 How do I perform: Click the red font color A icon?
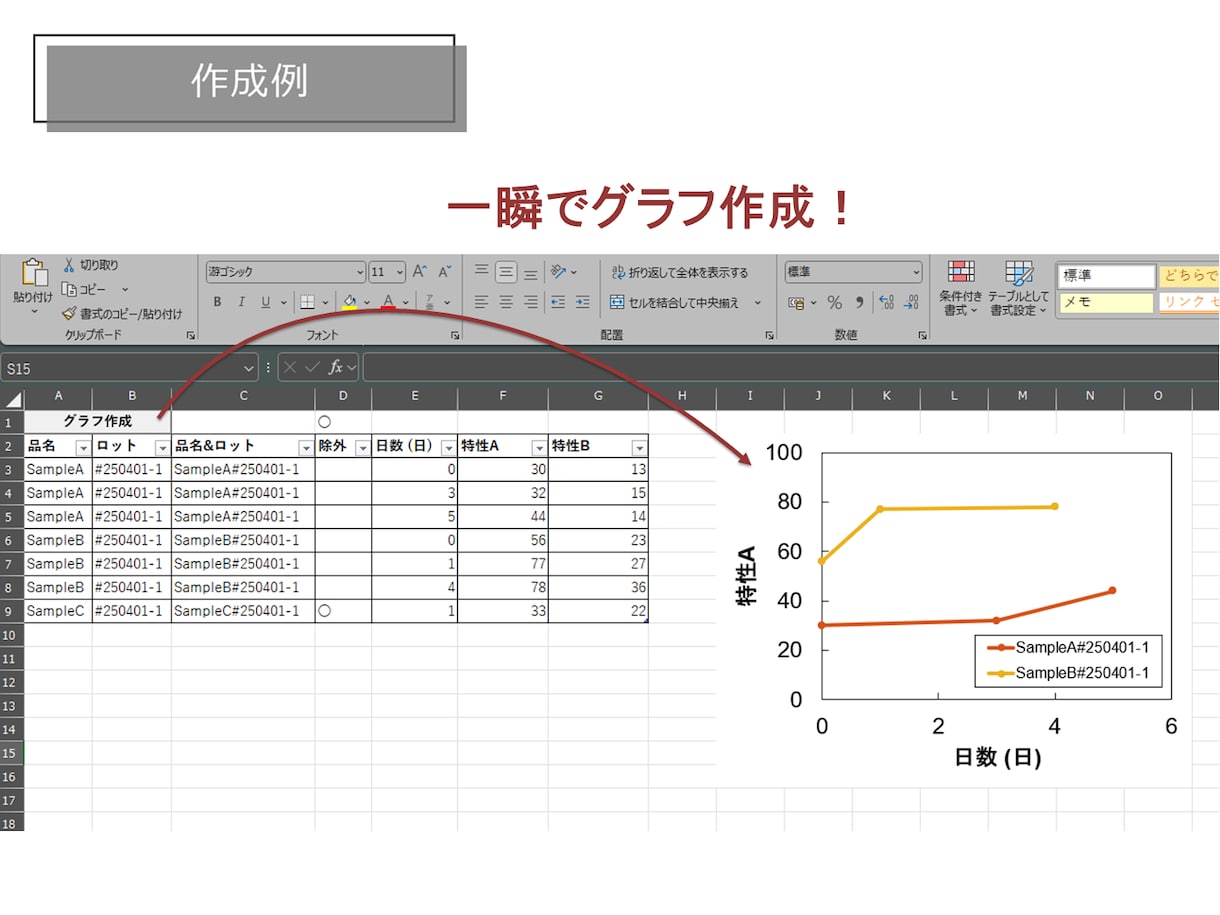tap(388, 301)
